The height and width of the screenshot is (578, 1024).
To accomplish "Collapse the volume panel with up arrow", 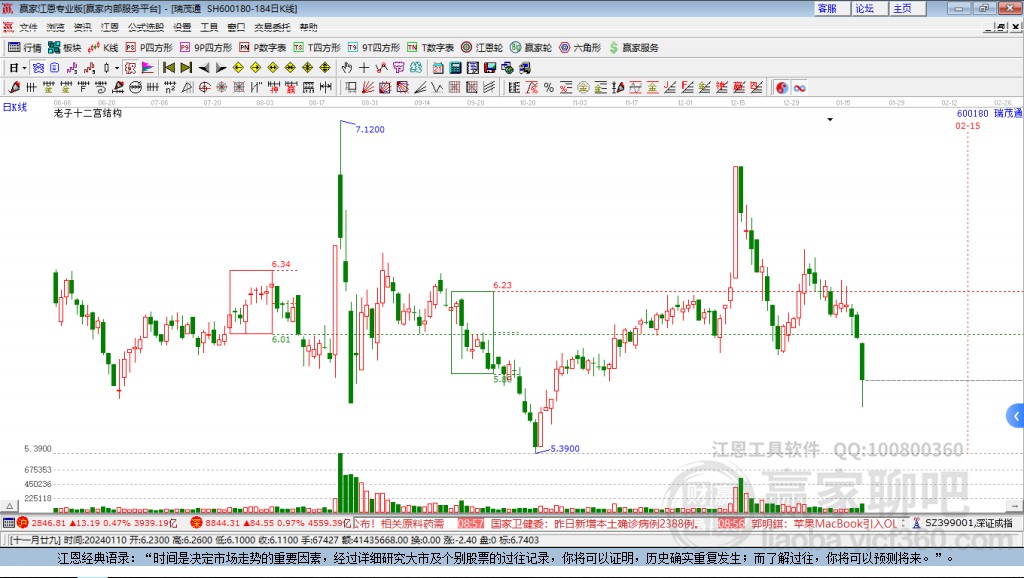I will [x=9, y=506].
